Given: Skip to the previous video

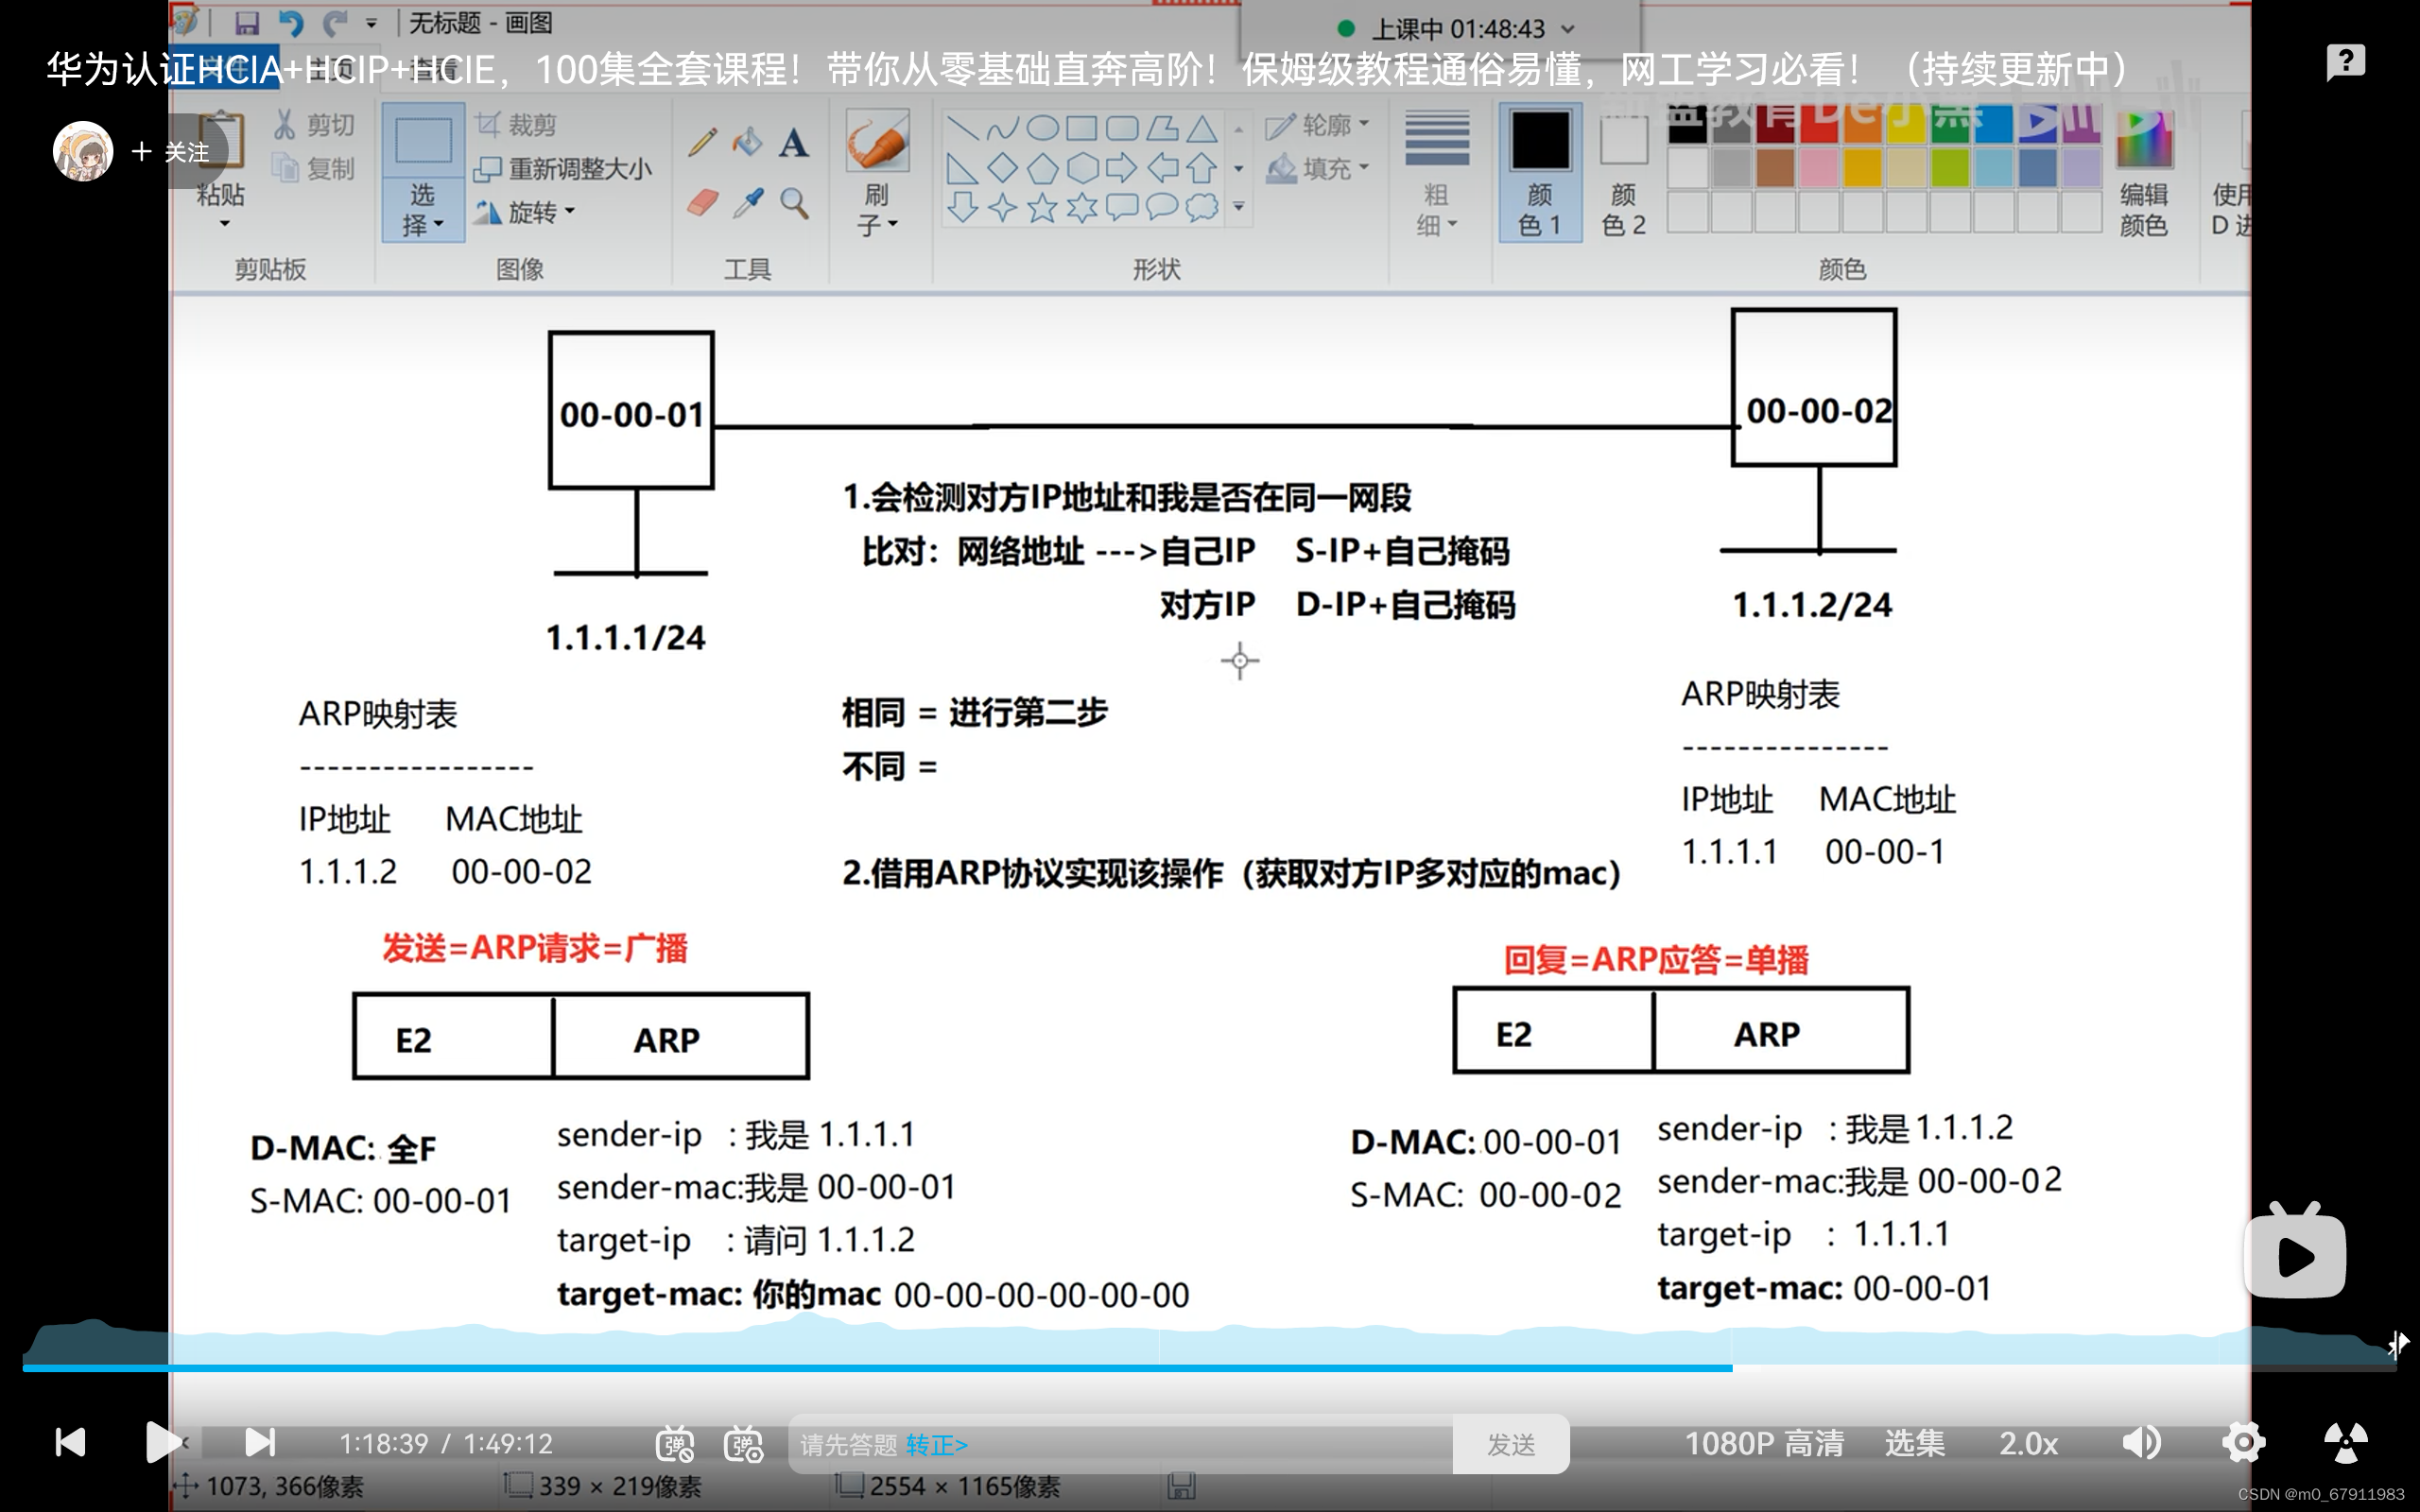Looking at the screenshot, I should pos(70,1442).
